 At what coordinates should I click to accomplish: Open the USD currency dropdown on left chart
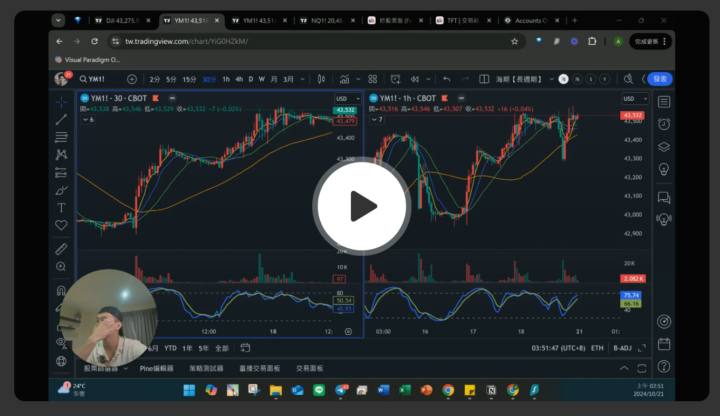pos(343,98)
